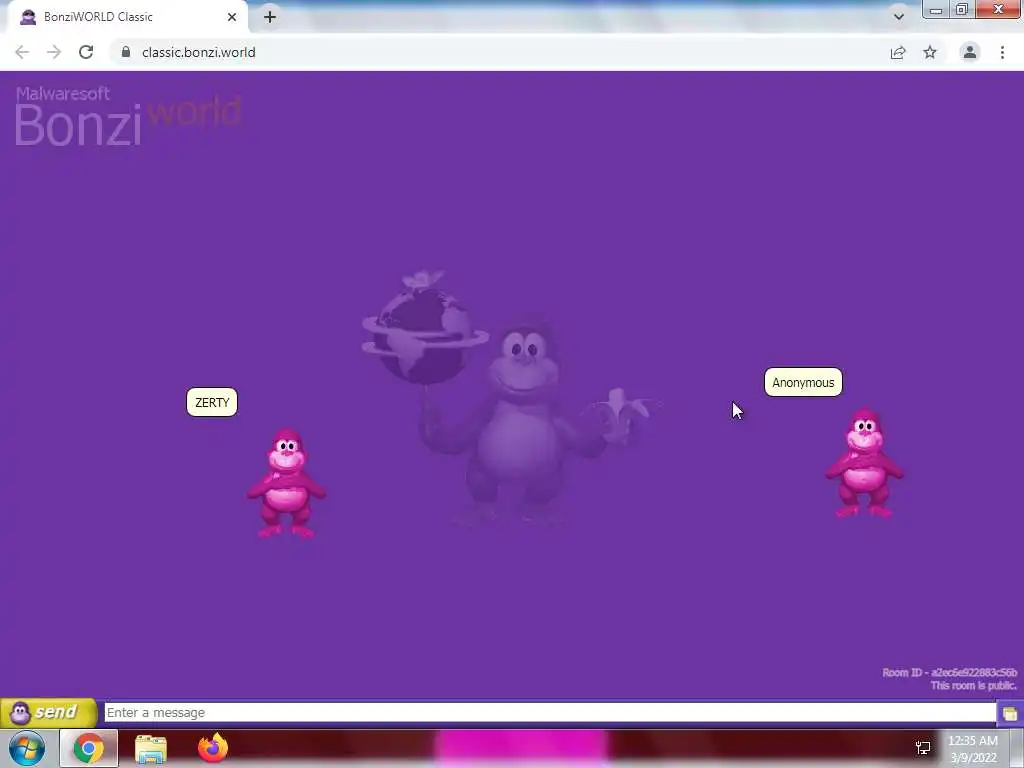Open a new browser tab
Image resolution: width=1024 pixels, height=768 pixels.
(x=270, y=17)
